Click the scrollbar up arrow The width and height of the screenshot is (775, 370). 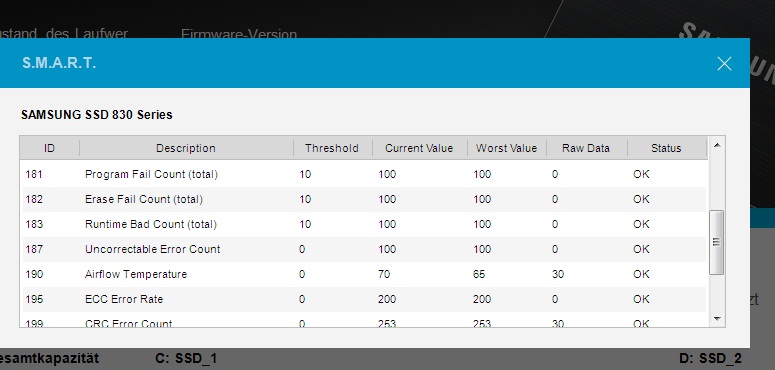(717, 145)
